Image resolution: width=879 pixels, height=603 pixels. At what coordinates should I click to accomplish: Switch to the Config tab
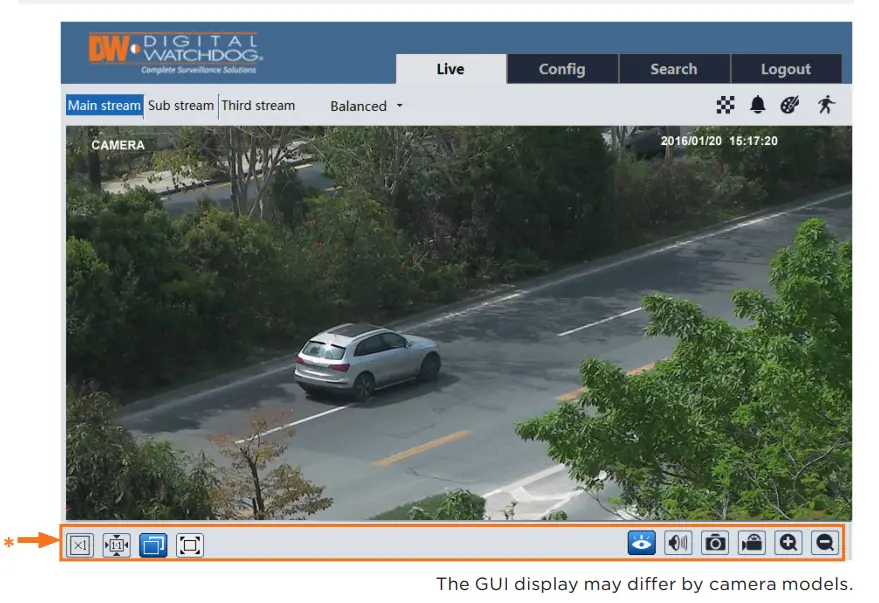pyautogui.click(x=562, y=69)
